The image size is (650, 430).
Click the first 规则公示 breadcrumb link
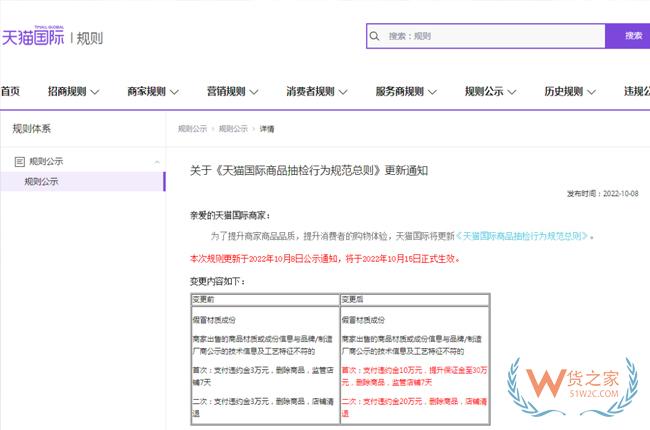pyautogui.click(x=192, y=129)
